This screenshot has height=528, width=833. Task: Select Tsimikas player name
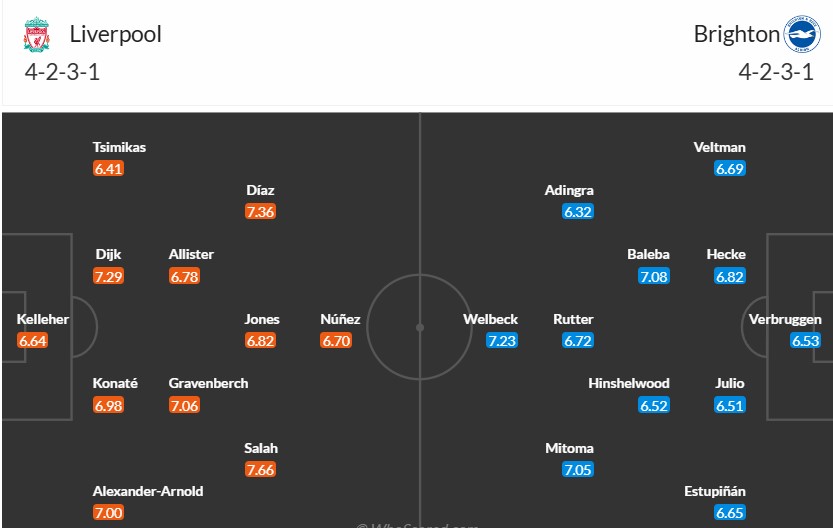click(119, 147)
